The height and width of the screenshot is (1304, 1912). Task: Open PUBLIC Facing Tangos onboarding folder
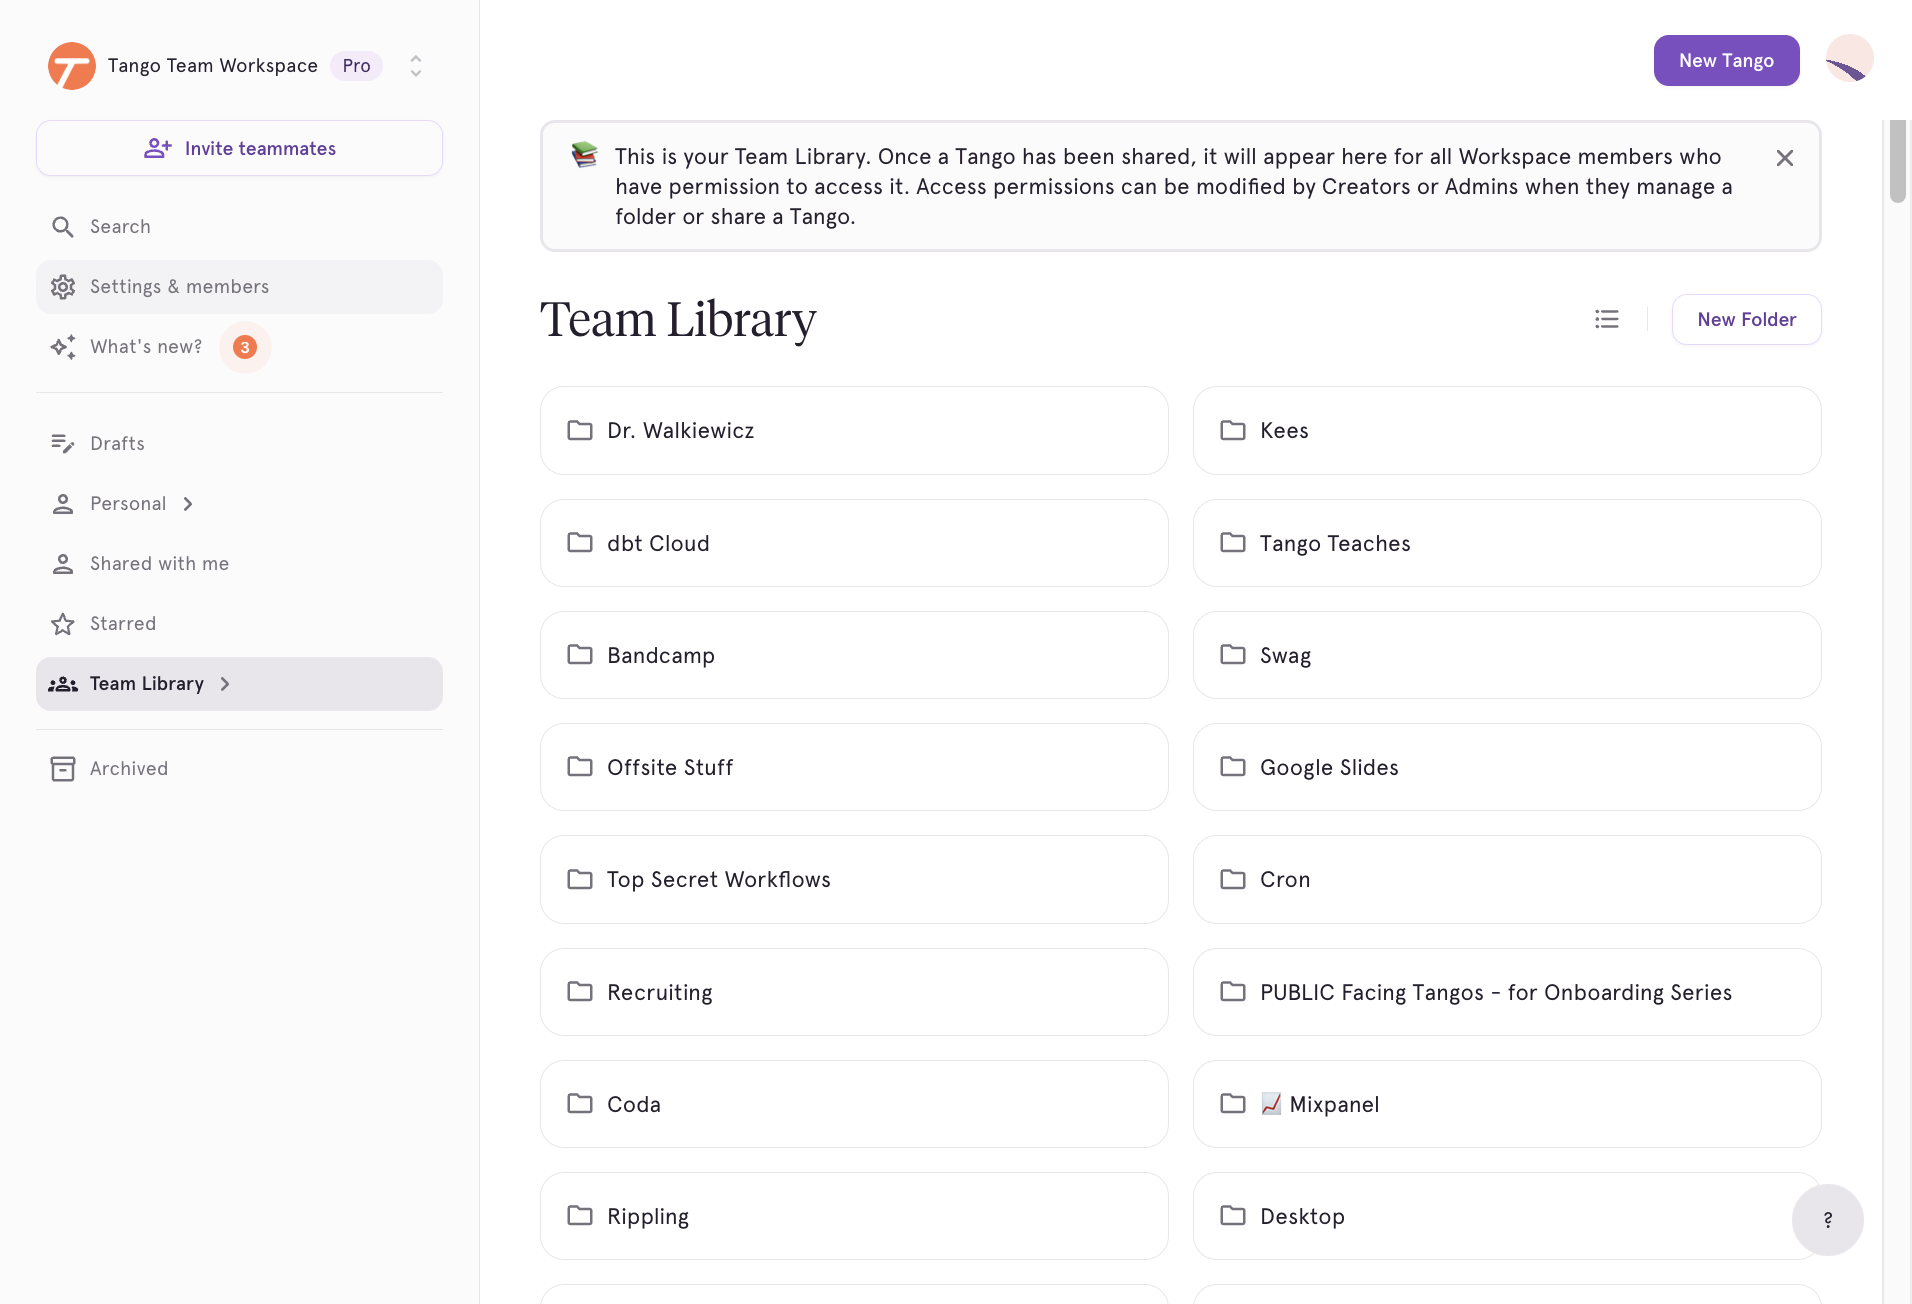coord(1507,992)
